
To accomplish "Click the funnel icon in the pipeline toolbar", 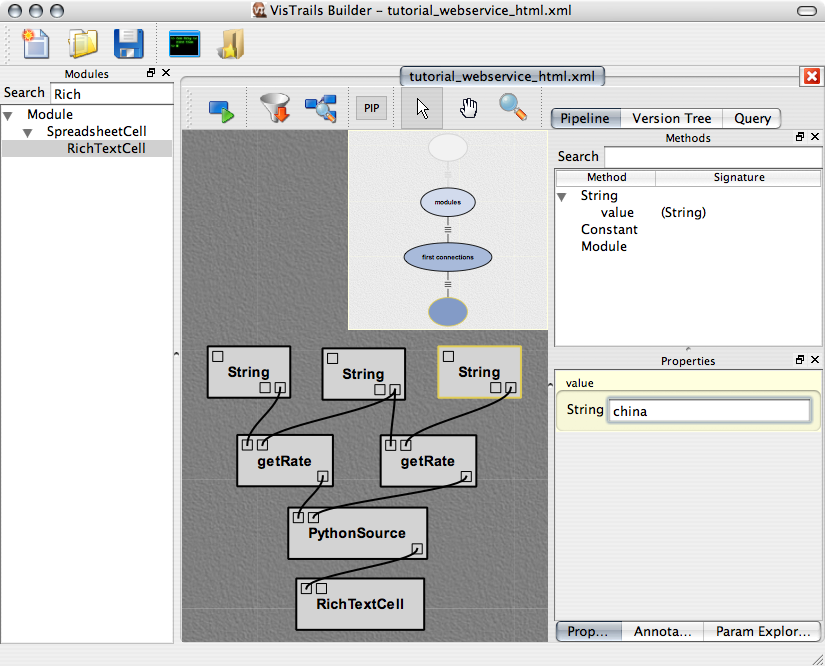I will point(274,108).
